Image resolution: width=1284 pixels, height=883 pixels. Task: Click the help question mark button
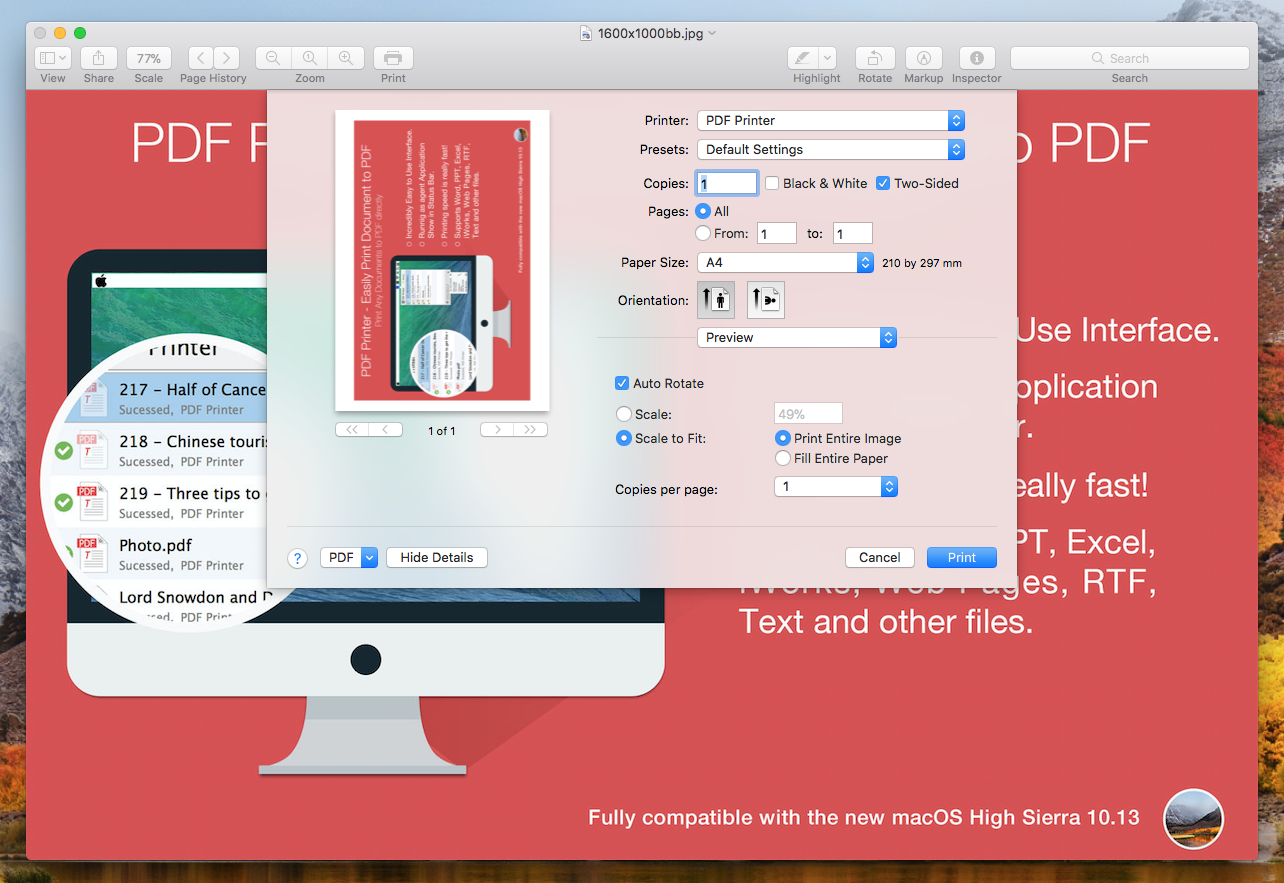tap(297, 558)
